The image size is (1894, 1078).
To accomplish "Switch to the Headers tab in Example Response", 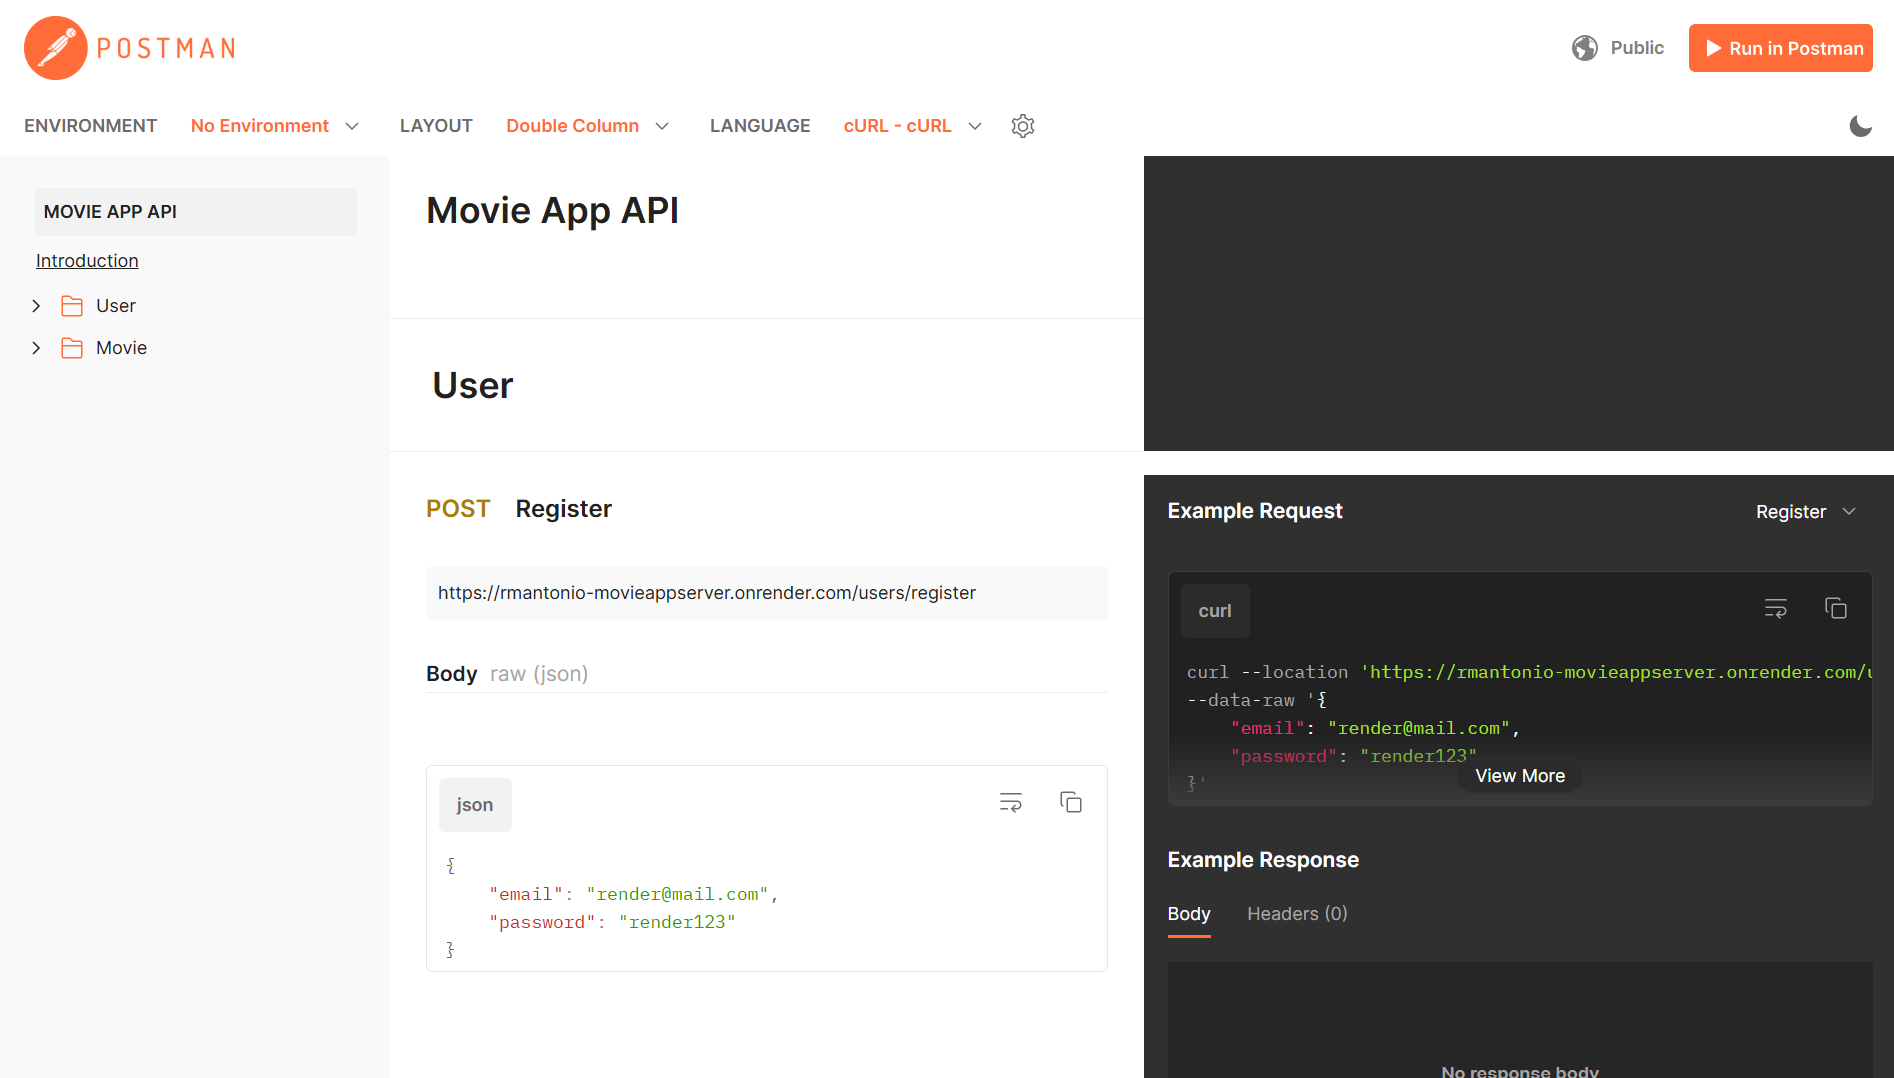I will tap(1296, 913).
